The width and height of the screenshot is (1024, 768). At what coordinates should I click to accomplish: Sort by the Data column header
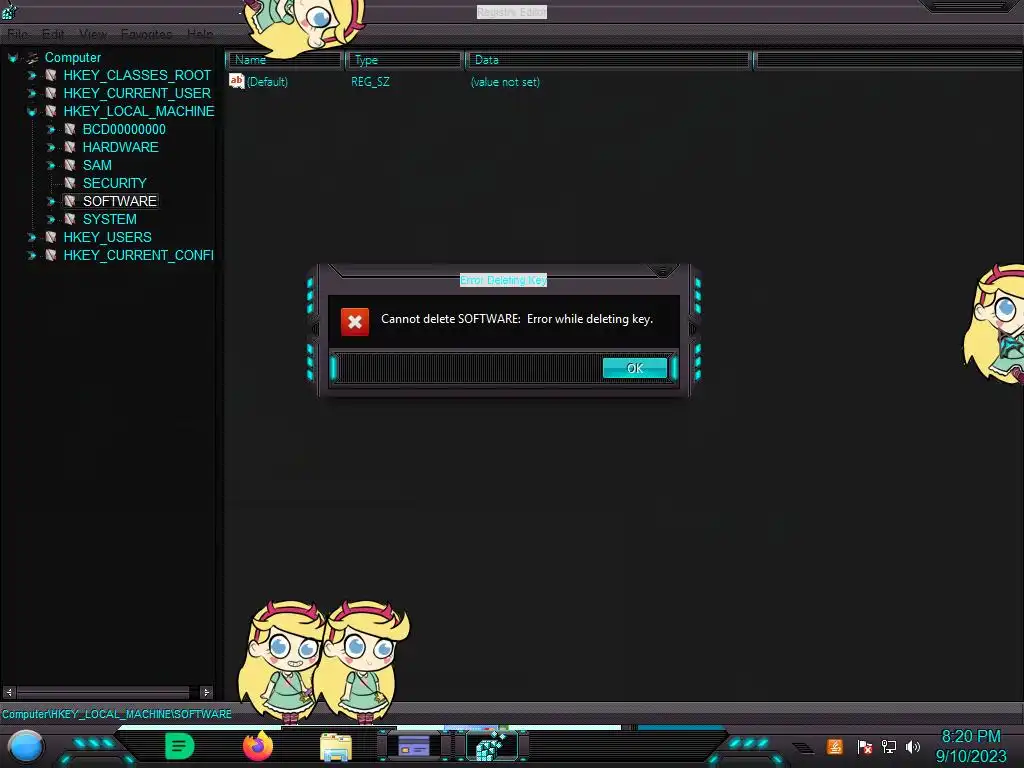[x=608, y=60]
